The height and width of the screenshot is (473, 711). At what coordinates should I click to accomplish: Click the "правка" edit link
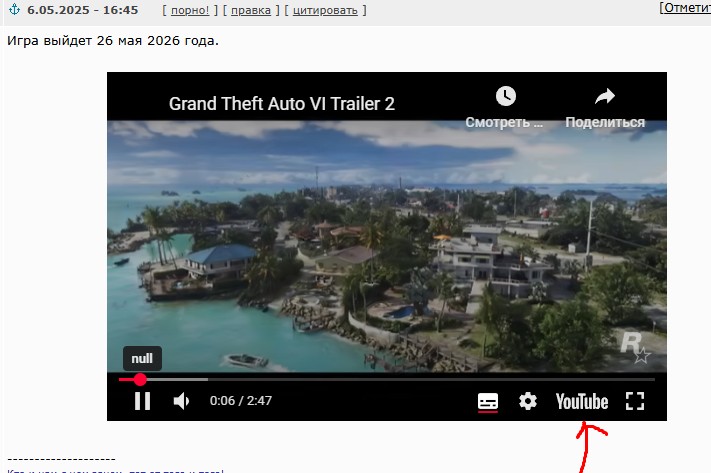tap(251, 10)
